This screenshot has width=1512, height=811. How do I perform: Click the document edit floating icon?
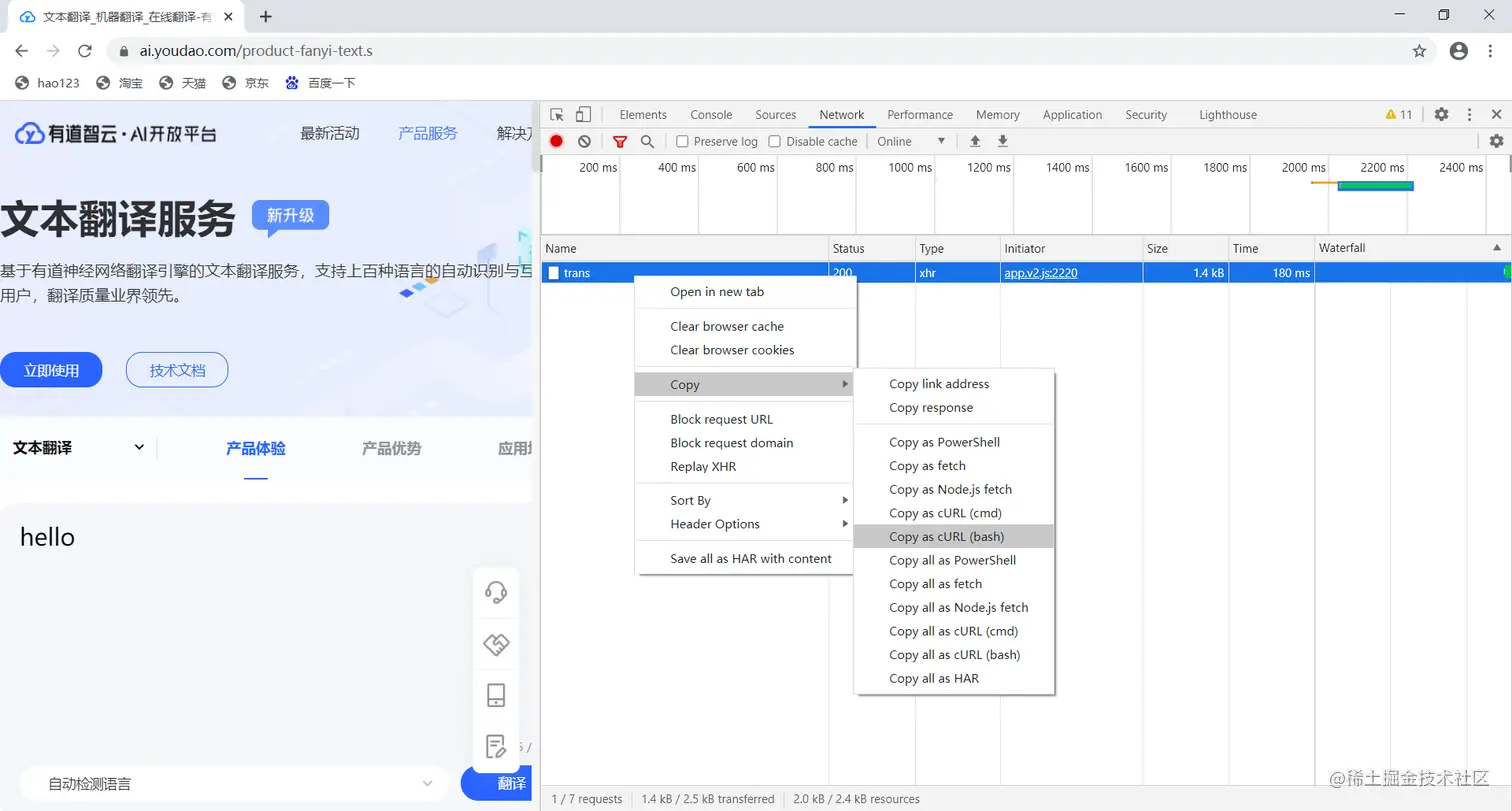[x=496, y=746]
